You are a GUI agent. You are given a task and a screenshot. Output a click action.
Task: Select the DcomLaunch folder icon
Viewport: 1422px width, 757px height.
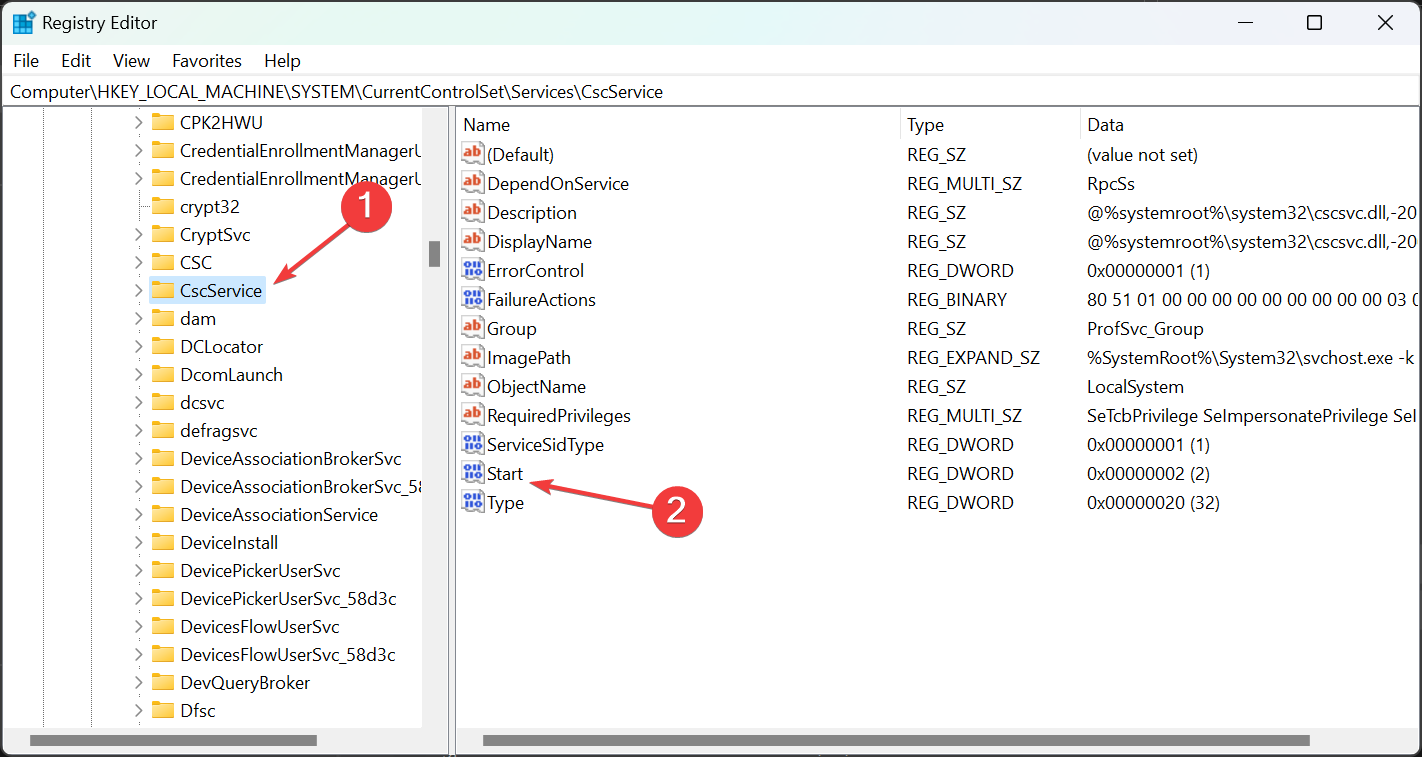tap(163, 374)
